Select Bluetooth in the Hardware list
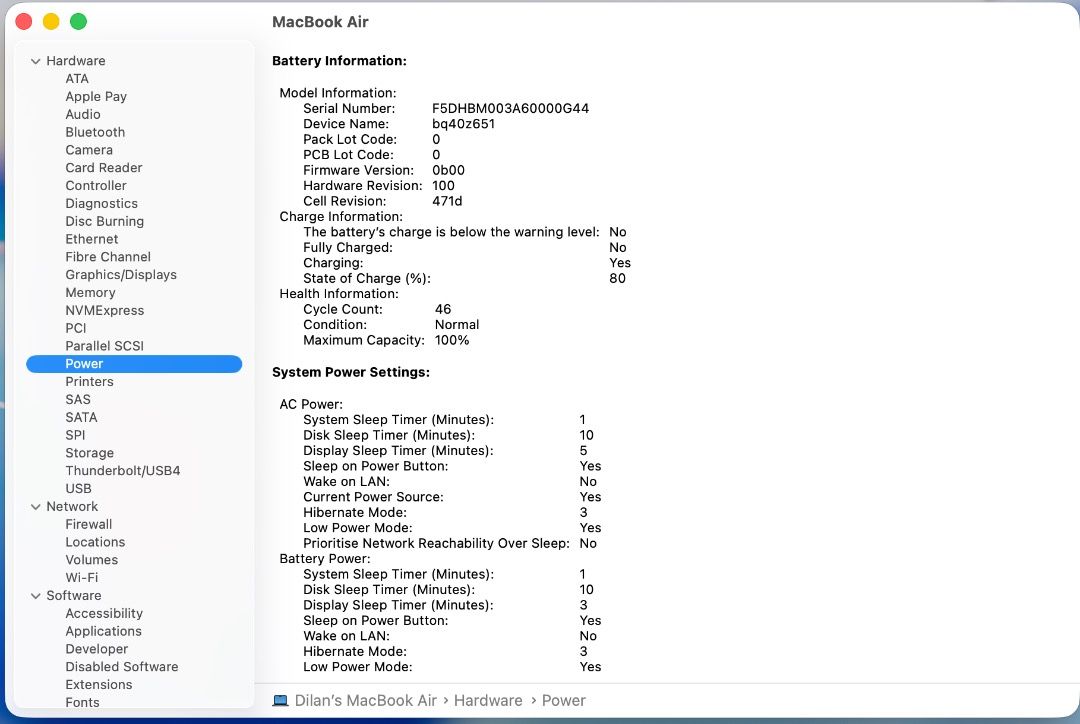The height and width of the screenshot is (724, 1080). [95, 132]
